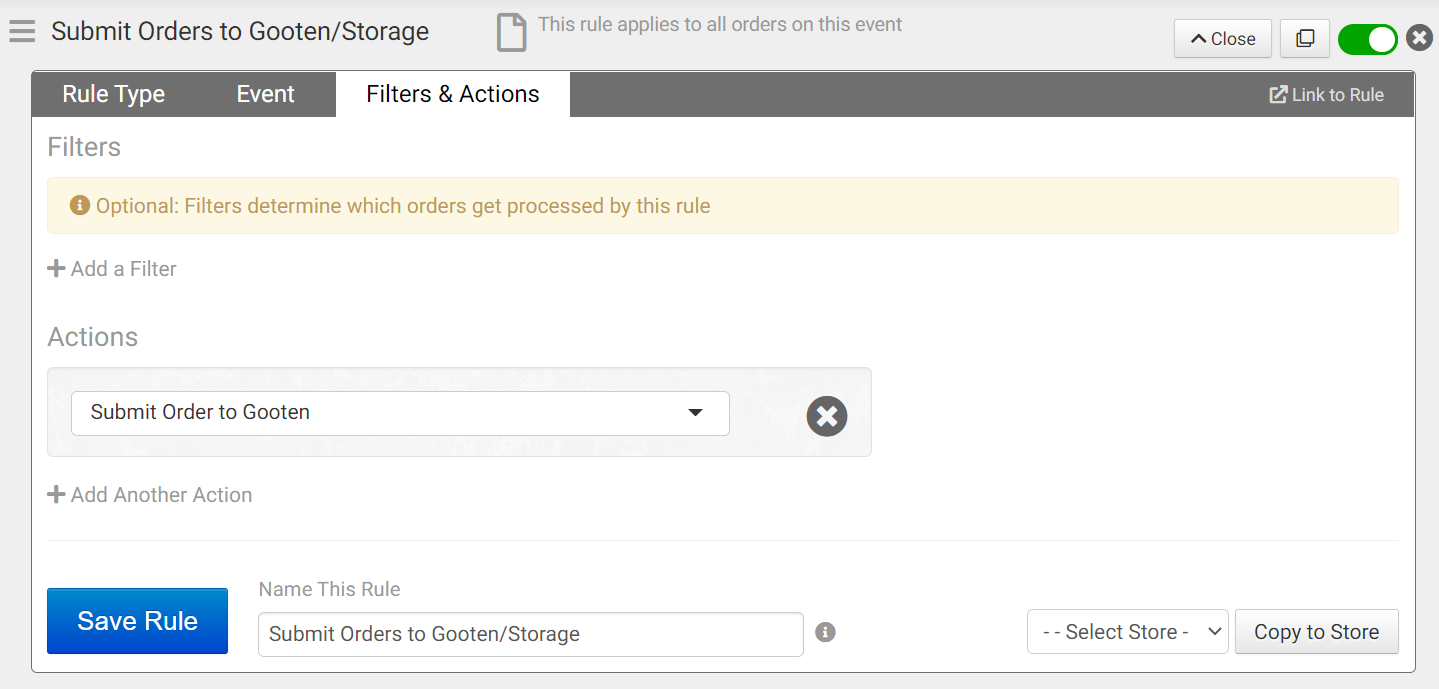Click the document icon beside rule description
The width and height of the screenshot is (1439, 689).
[511, 33]
